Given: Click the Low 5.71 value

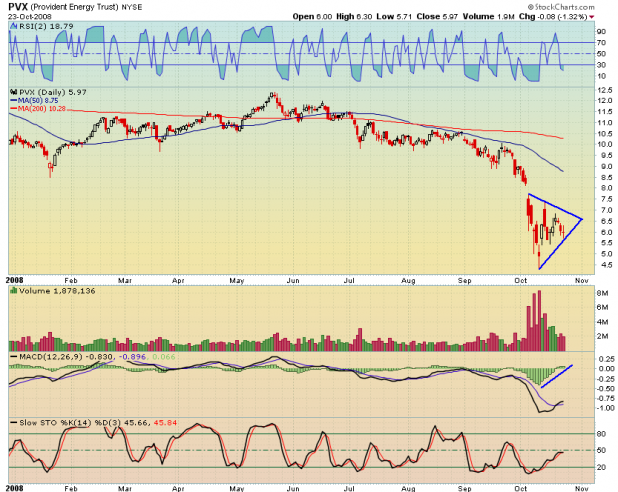Looking at the screenshot, I should coord(394,17).
